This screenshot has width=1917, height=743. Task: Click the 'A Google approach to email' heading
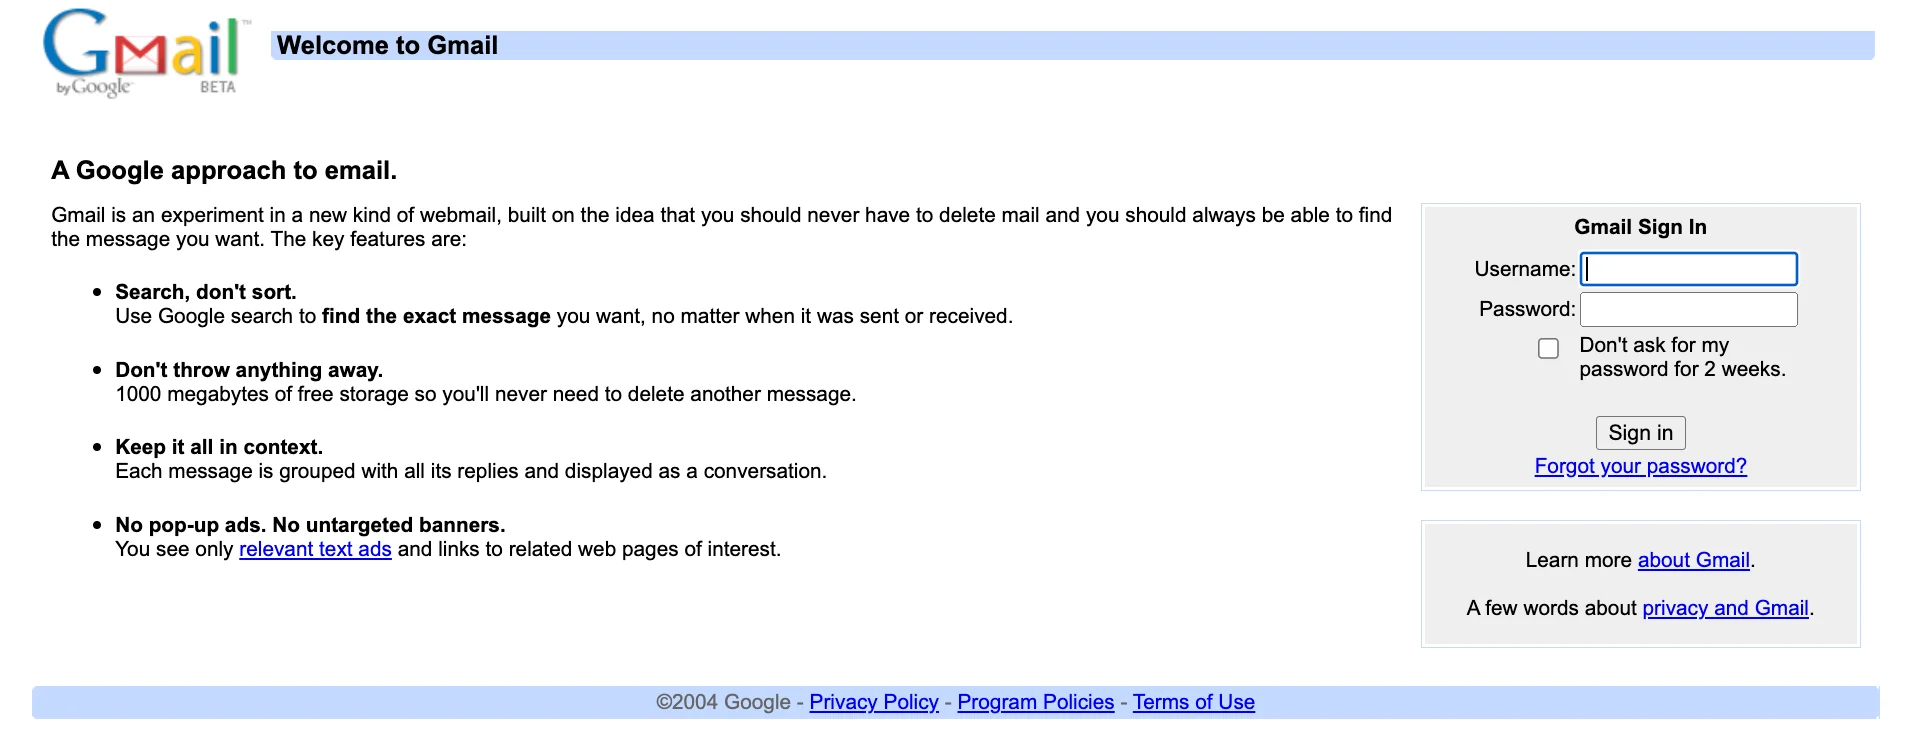[x=224, y=170]
